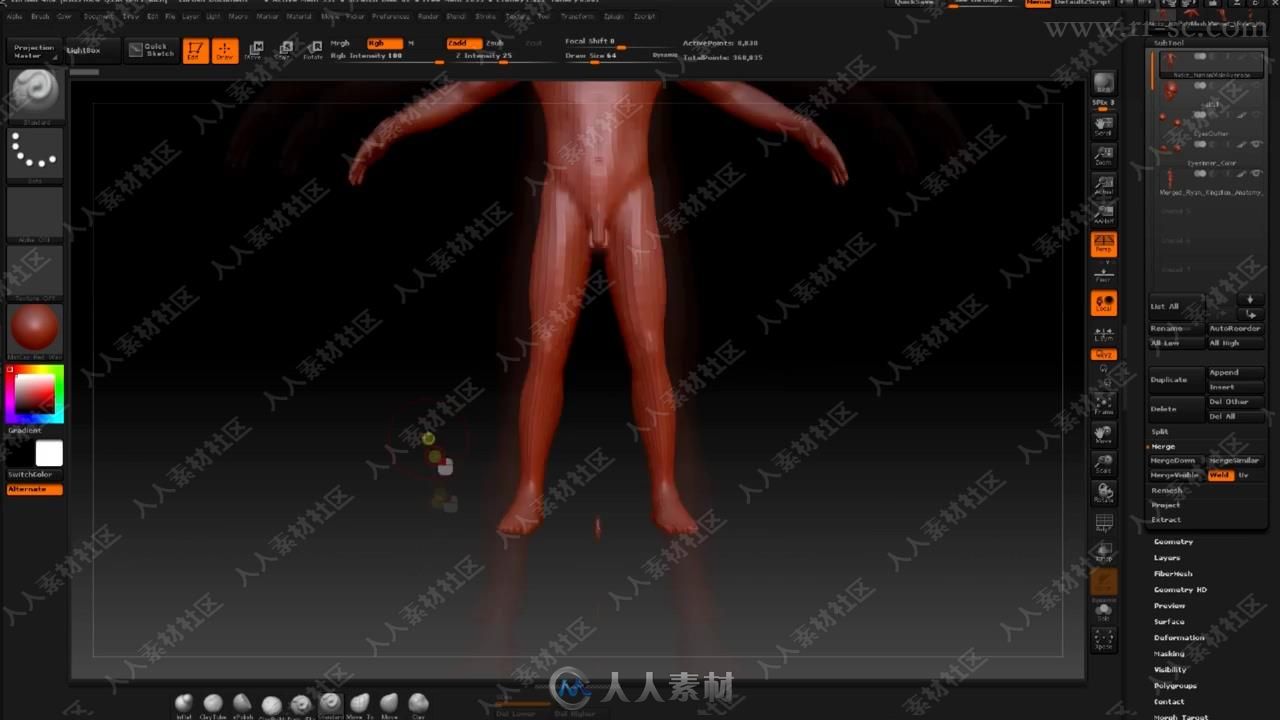Click the Scale view icon in right shelf
The image size is (1280, 720).
(x=1104, y=463)
